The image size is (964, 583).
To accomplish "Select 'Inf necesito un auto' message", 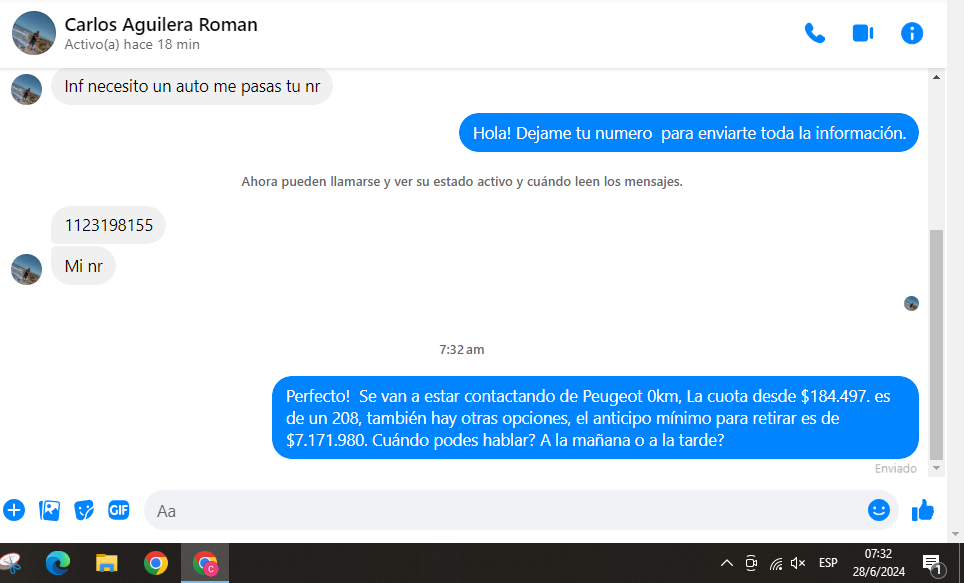I will (192, 86).
